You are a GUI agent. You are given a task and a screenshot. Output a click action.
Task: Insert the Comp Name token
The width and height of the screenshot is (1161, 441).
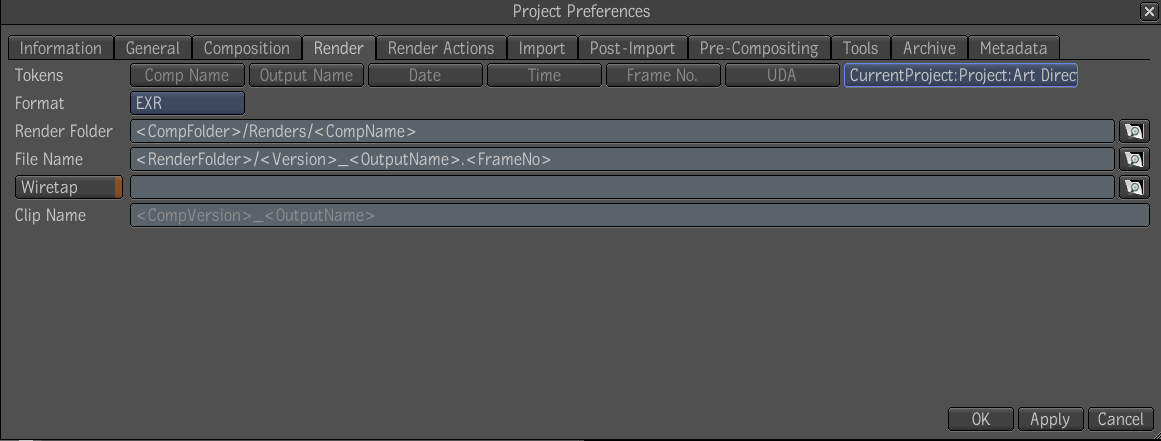pos(187,75)
